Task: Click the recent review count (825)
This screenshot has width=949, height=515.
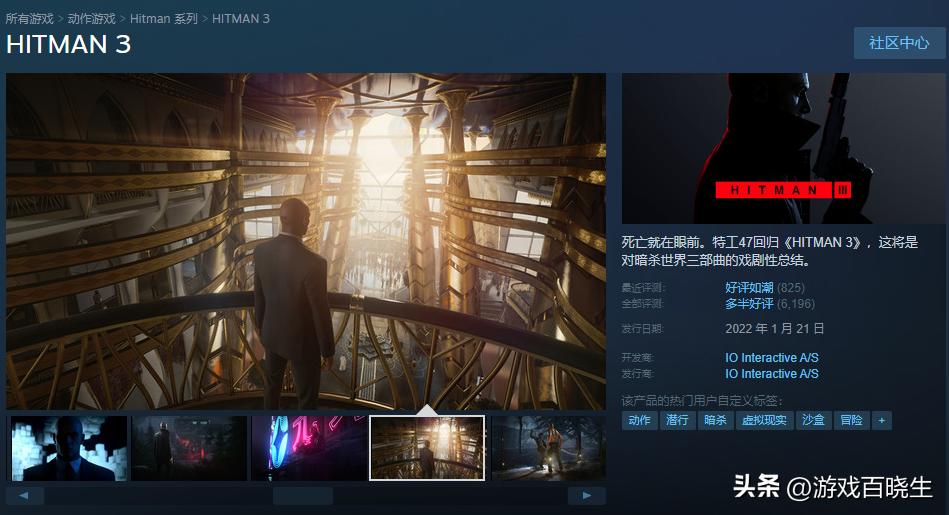Action: pos(791,287)
